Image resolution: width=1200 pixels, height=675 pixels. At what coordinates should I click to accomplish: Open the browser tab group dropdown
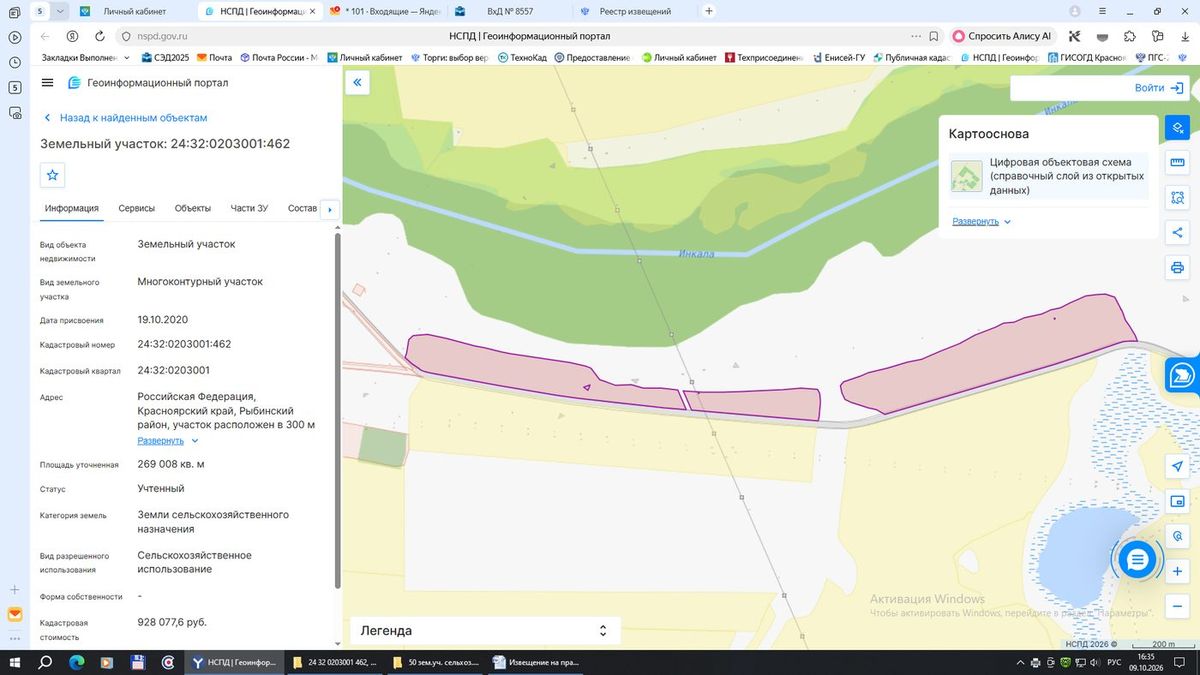(59, 11)
